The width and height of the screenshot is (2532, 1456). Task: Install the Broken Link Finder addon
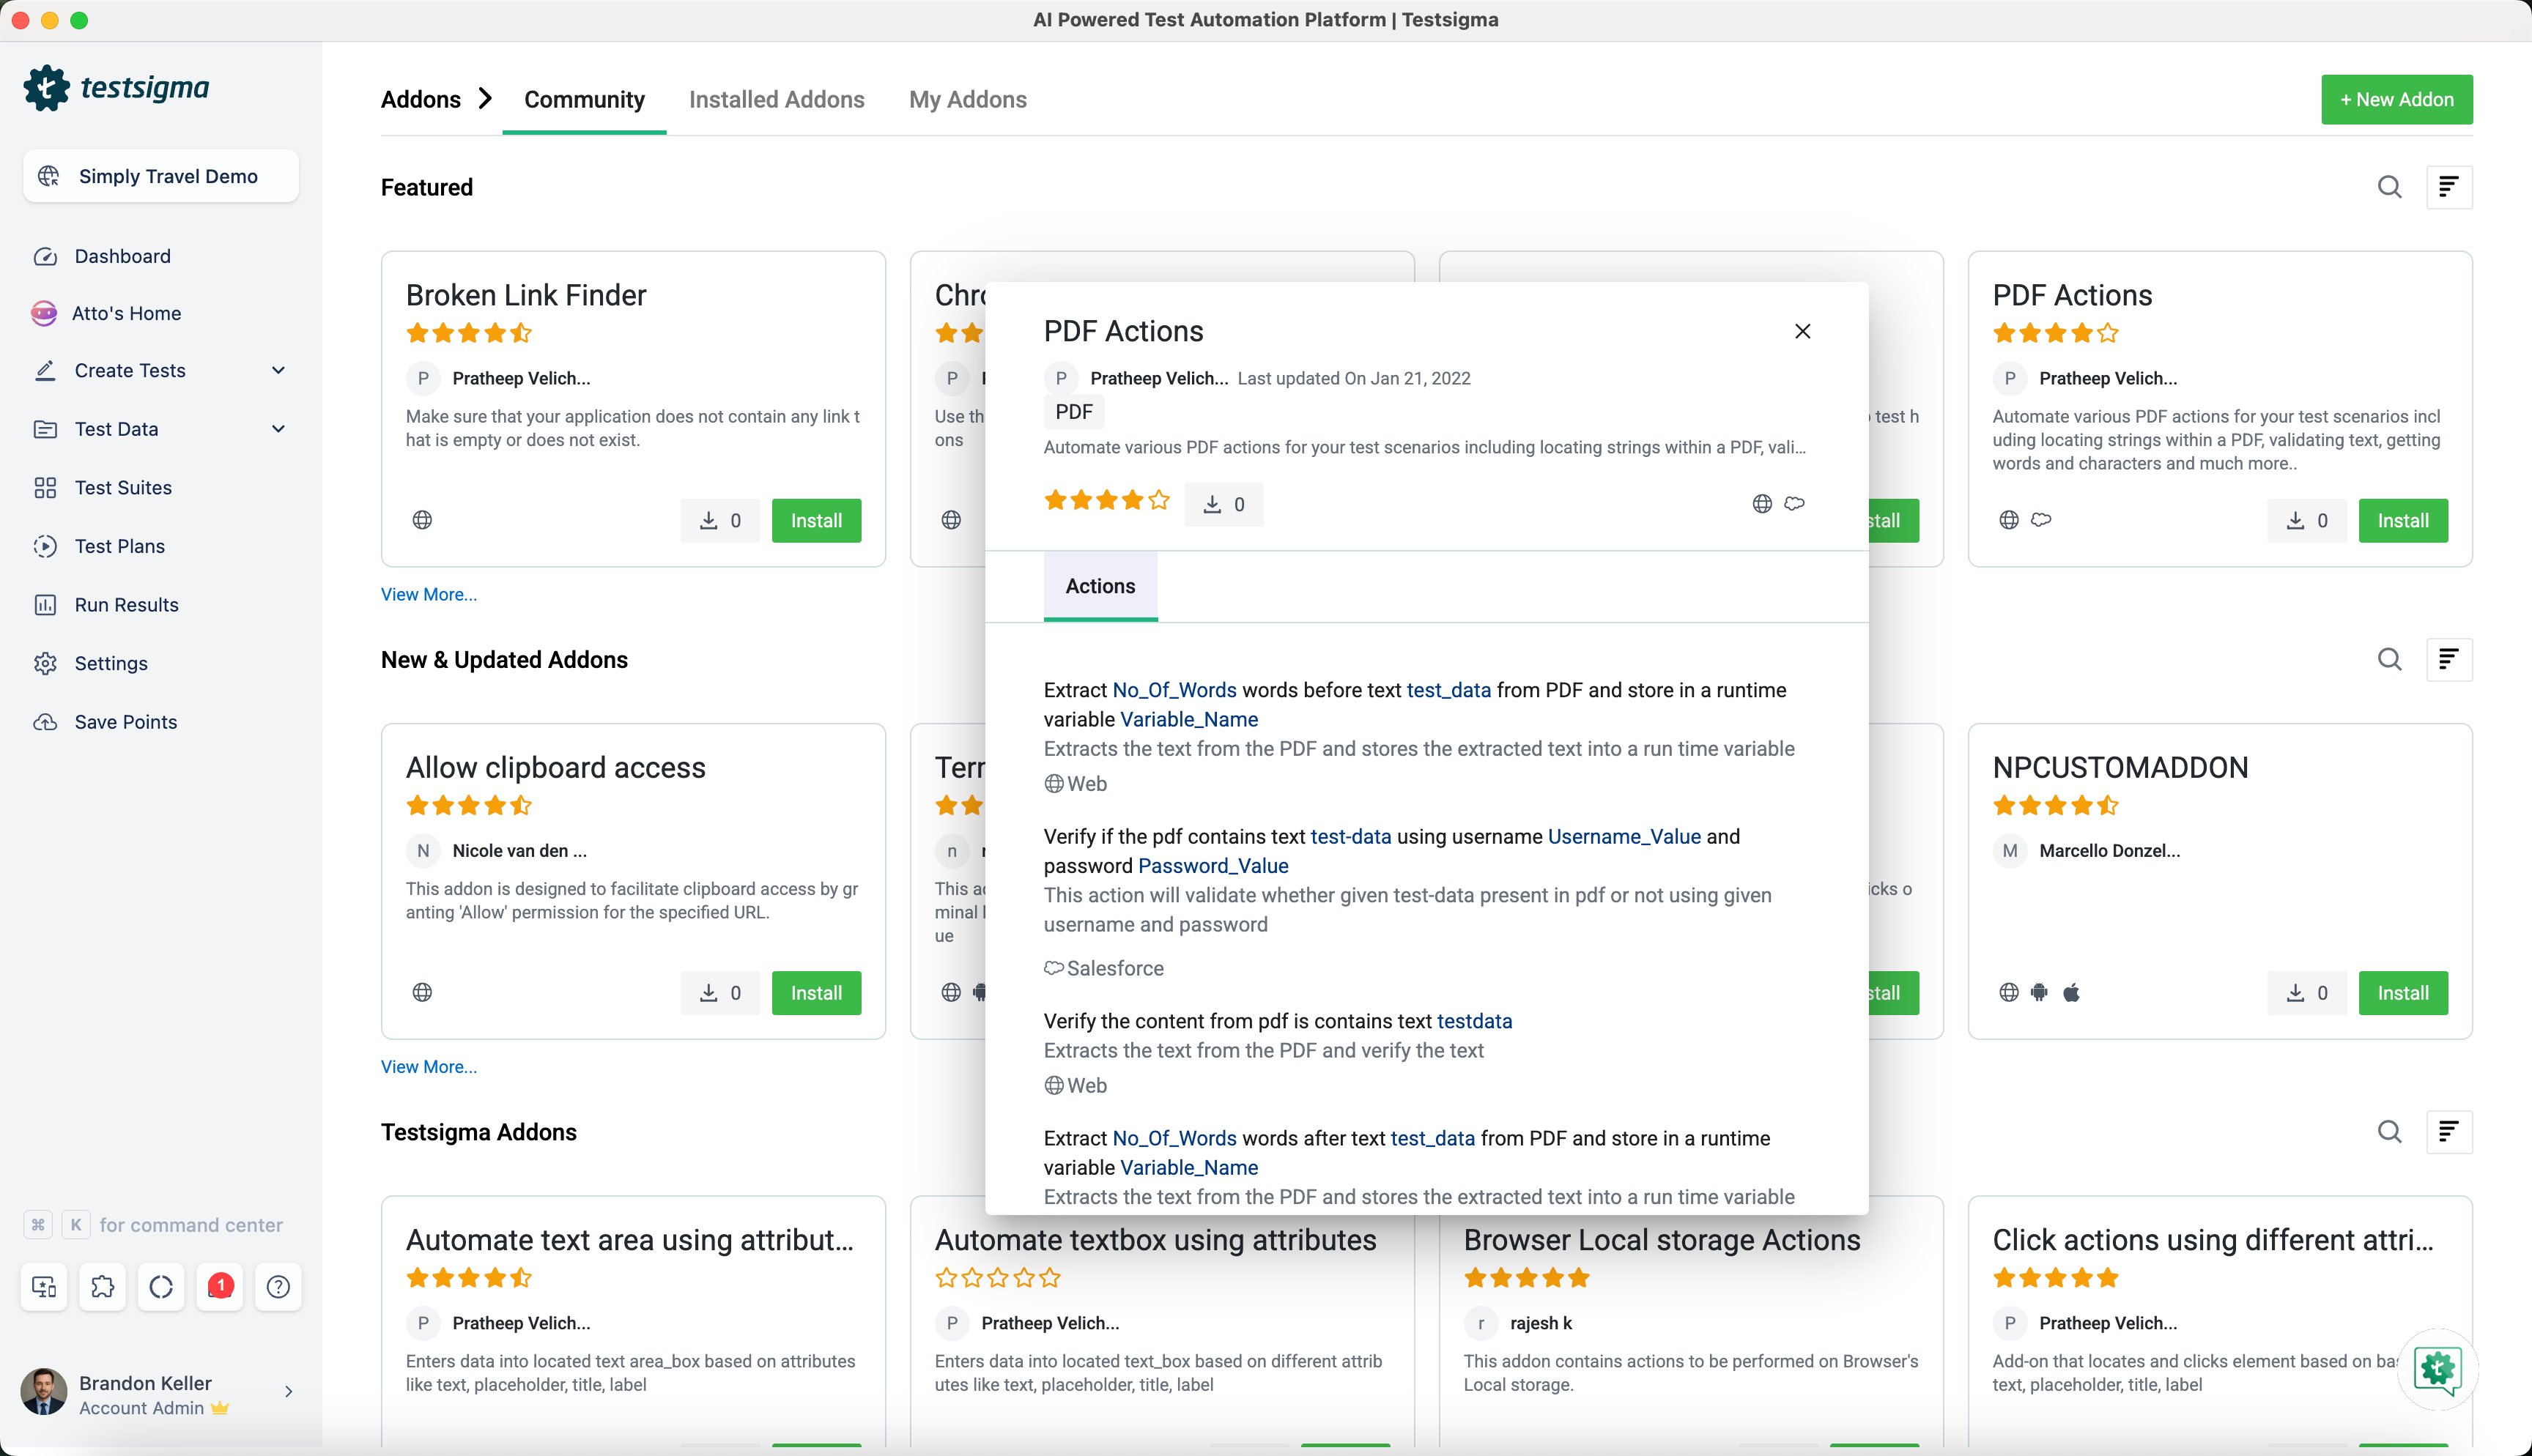816,520
